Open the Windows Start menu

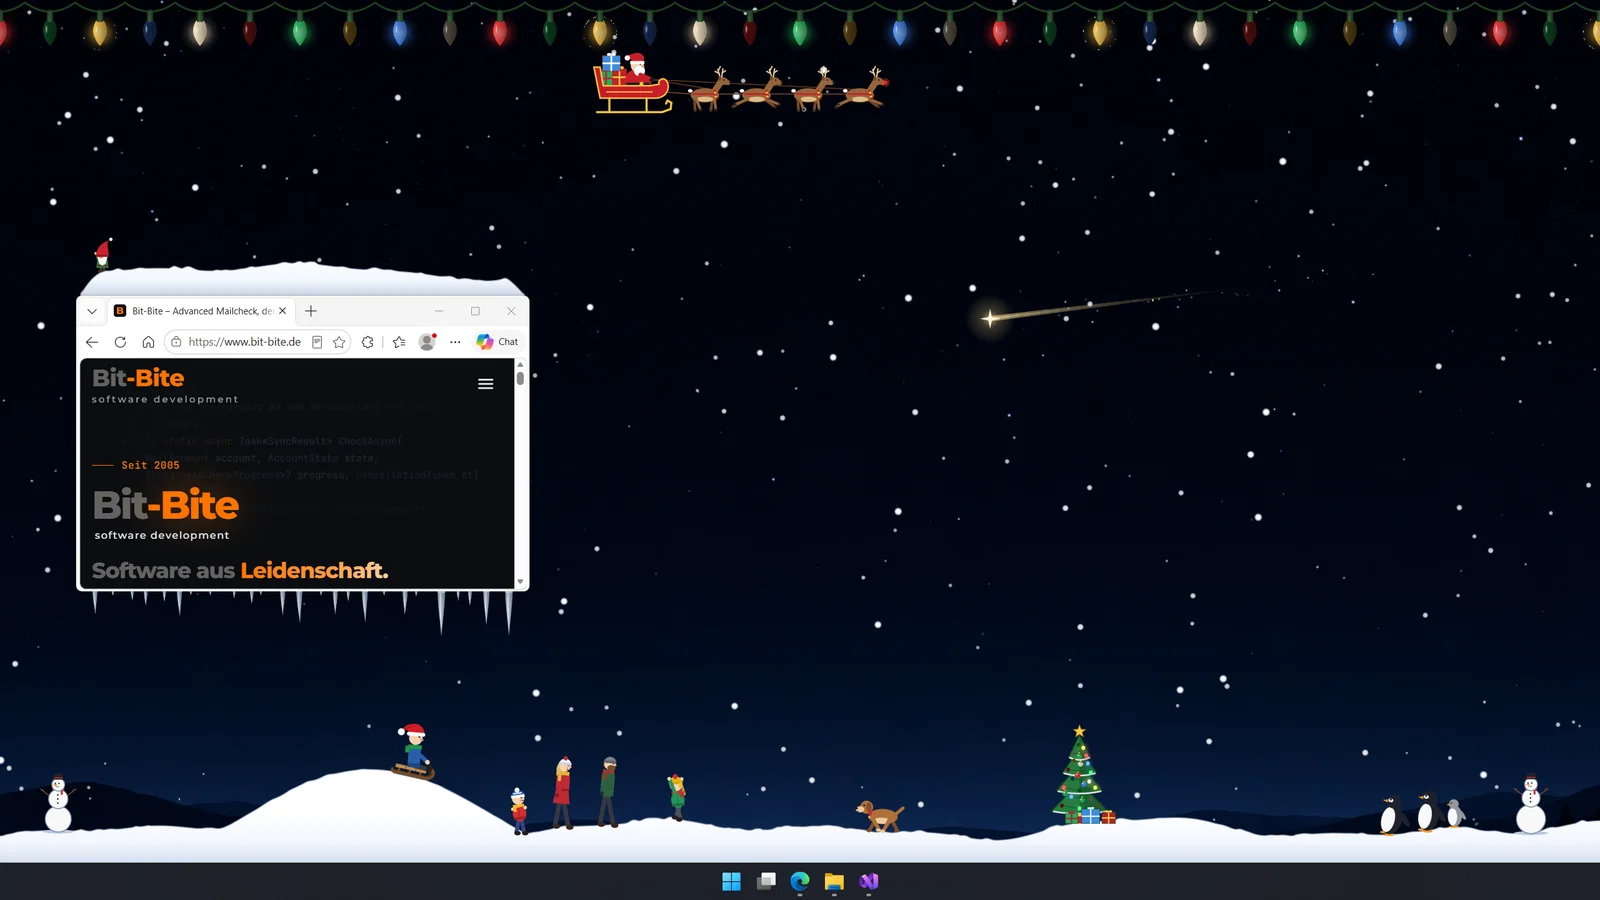tap(732, 881)
